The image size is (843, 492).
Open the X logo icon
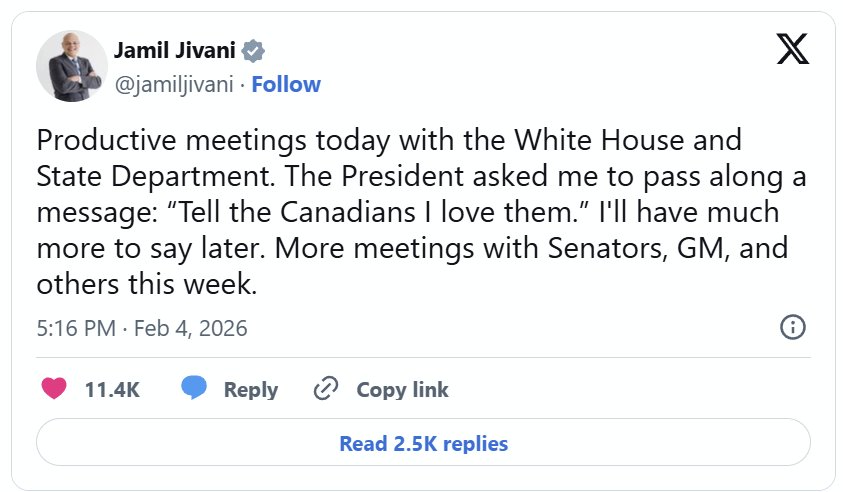[x=792, y=49]
